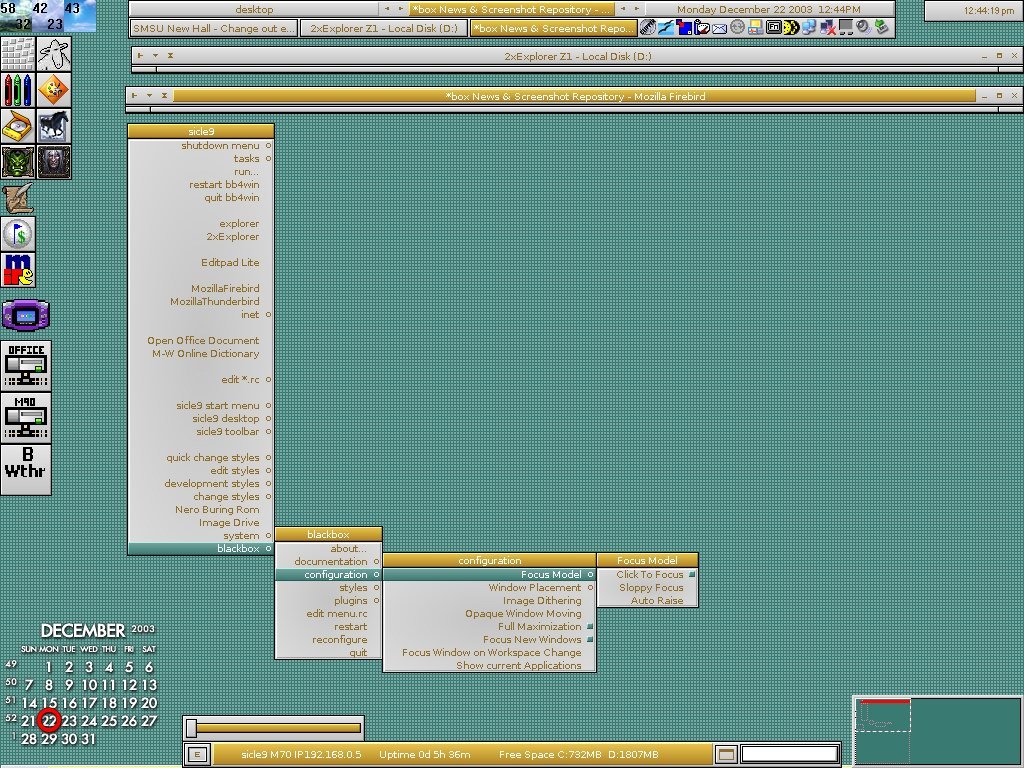Click the Fn keyboard tray icon

click(x=773, y=27)
